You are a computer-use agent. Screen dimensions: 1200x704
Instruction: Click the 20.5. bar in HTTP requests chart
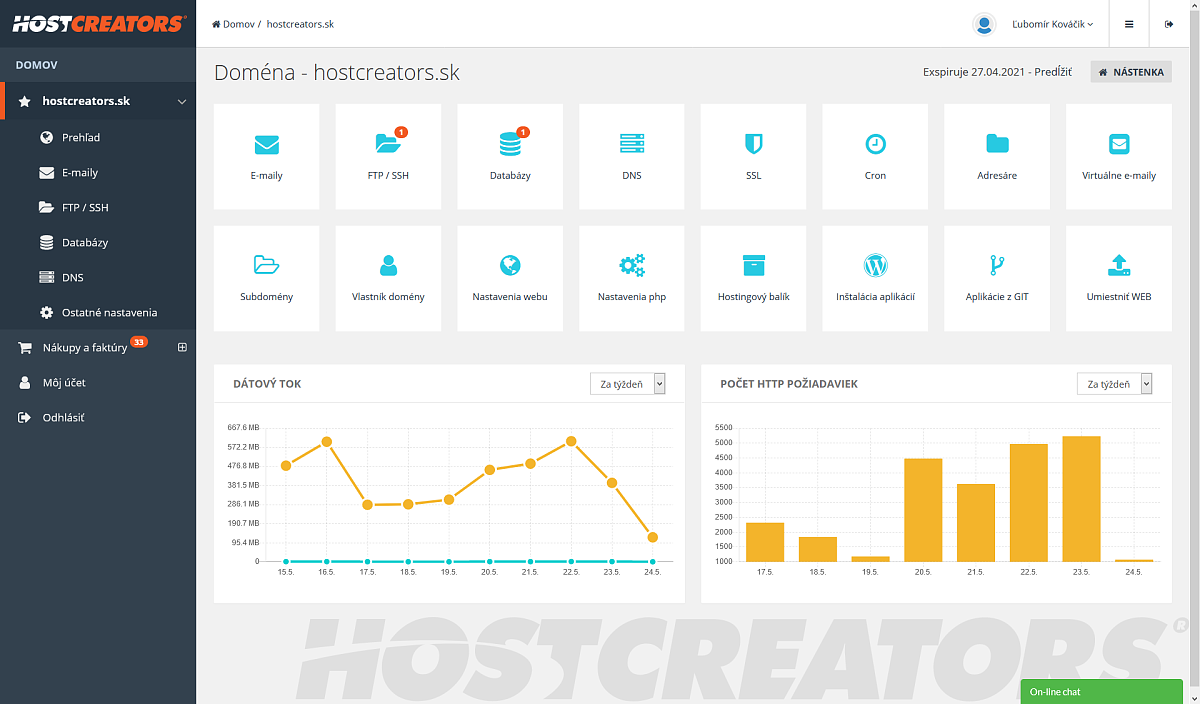(923, 510)
